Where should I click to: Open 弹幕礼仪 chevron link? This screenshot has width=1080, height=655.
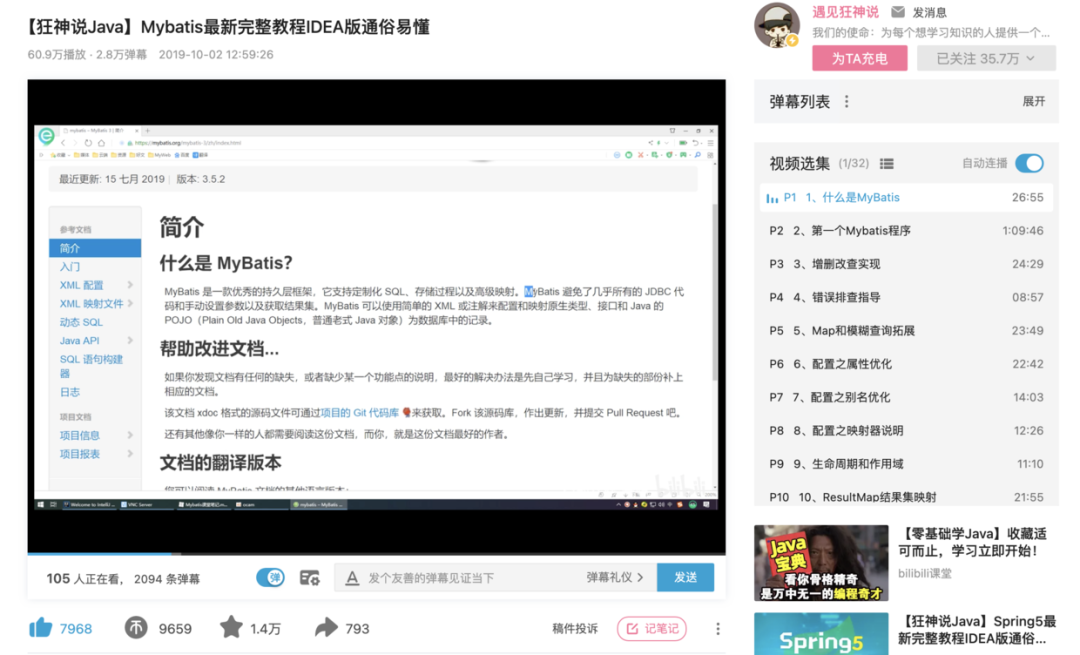point(615,577)
